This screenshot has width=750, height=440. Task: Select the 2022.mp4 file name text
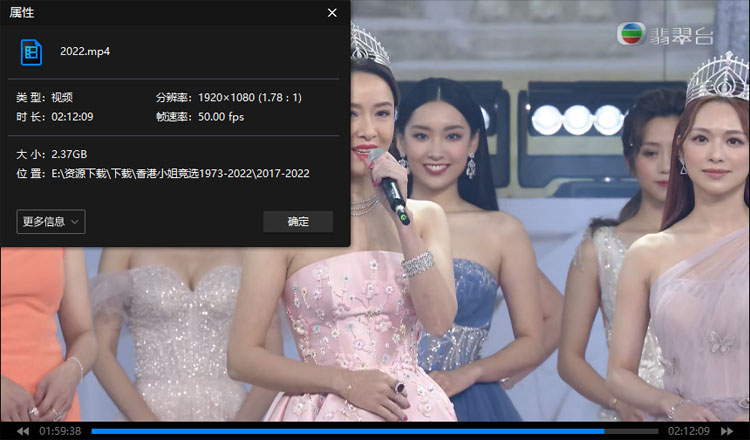pos(85,51)
